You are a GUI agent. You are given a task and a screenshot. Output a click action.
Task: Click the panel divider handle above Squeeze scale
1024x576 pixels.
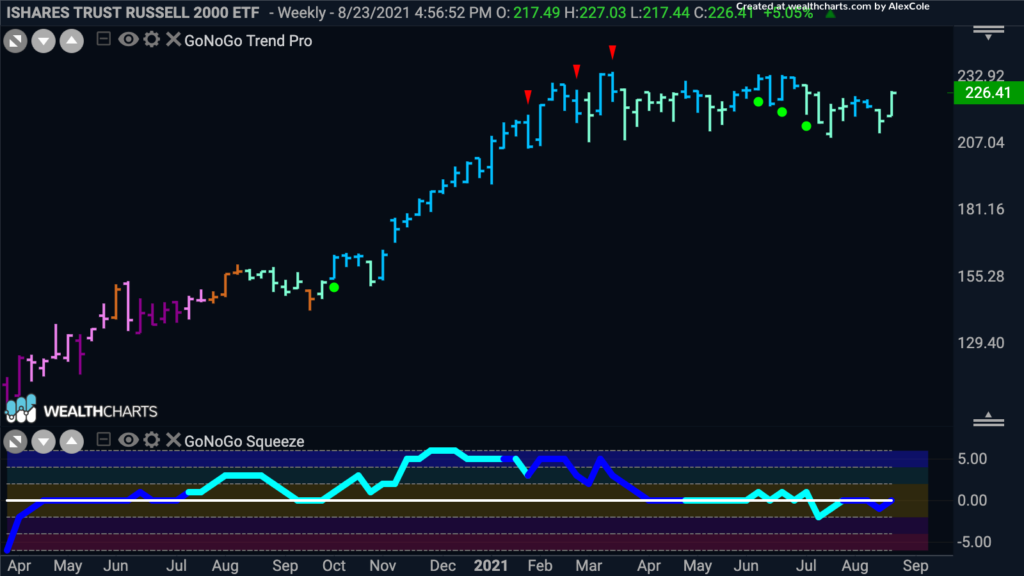point(989,419)
